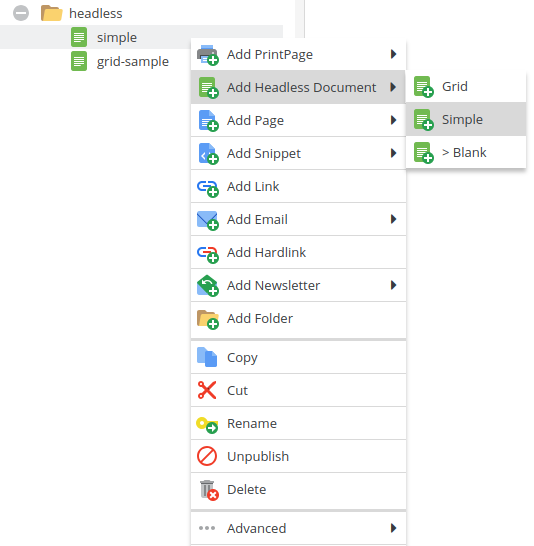Screen dimensions: 534x546
Task: Collapse the headless folder
Action: 21,13
